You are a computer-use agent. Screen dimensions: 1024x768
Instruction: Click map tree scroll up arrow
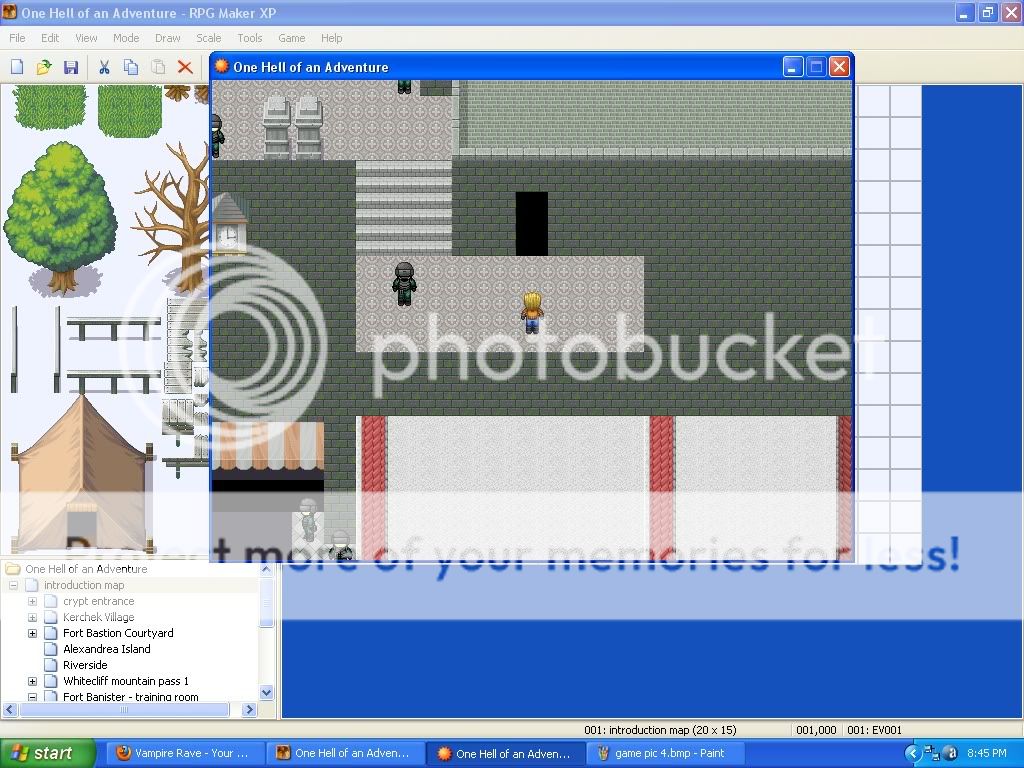tap(266, 569)
